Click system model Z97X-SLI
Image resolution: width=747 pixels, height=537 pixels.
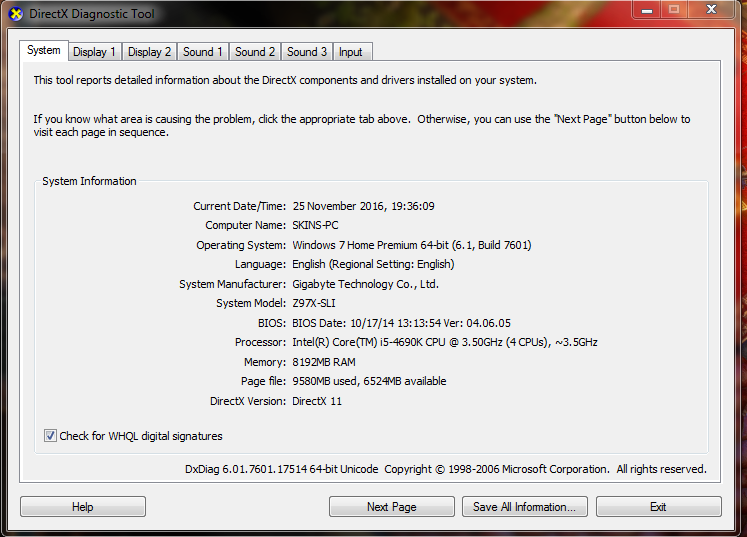tap(314, 303)
